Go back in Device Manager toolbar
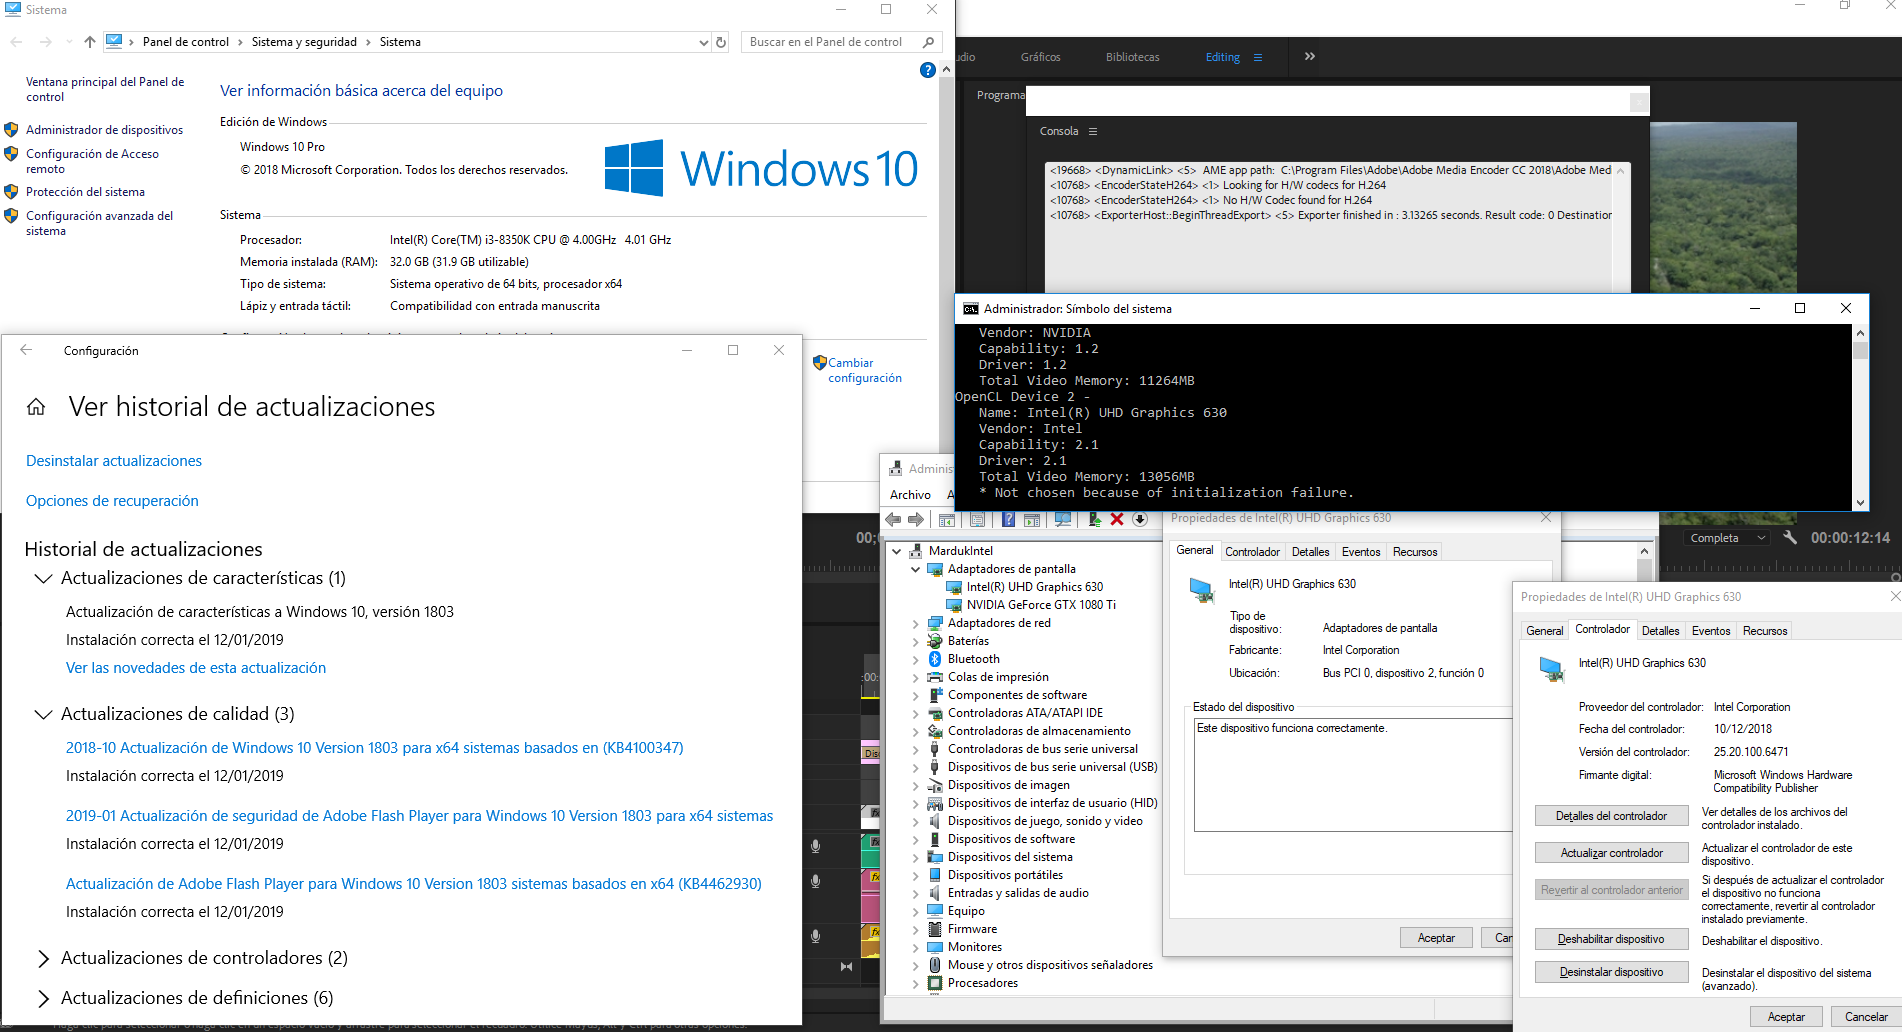Image resolution: width=1902 pixels, height=1032 pixels. click(893, 519)
